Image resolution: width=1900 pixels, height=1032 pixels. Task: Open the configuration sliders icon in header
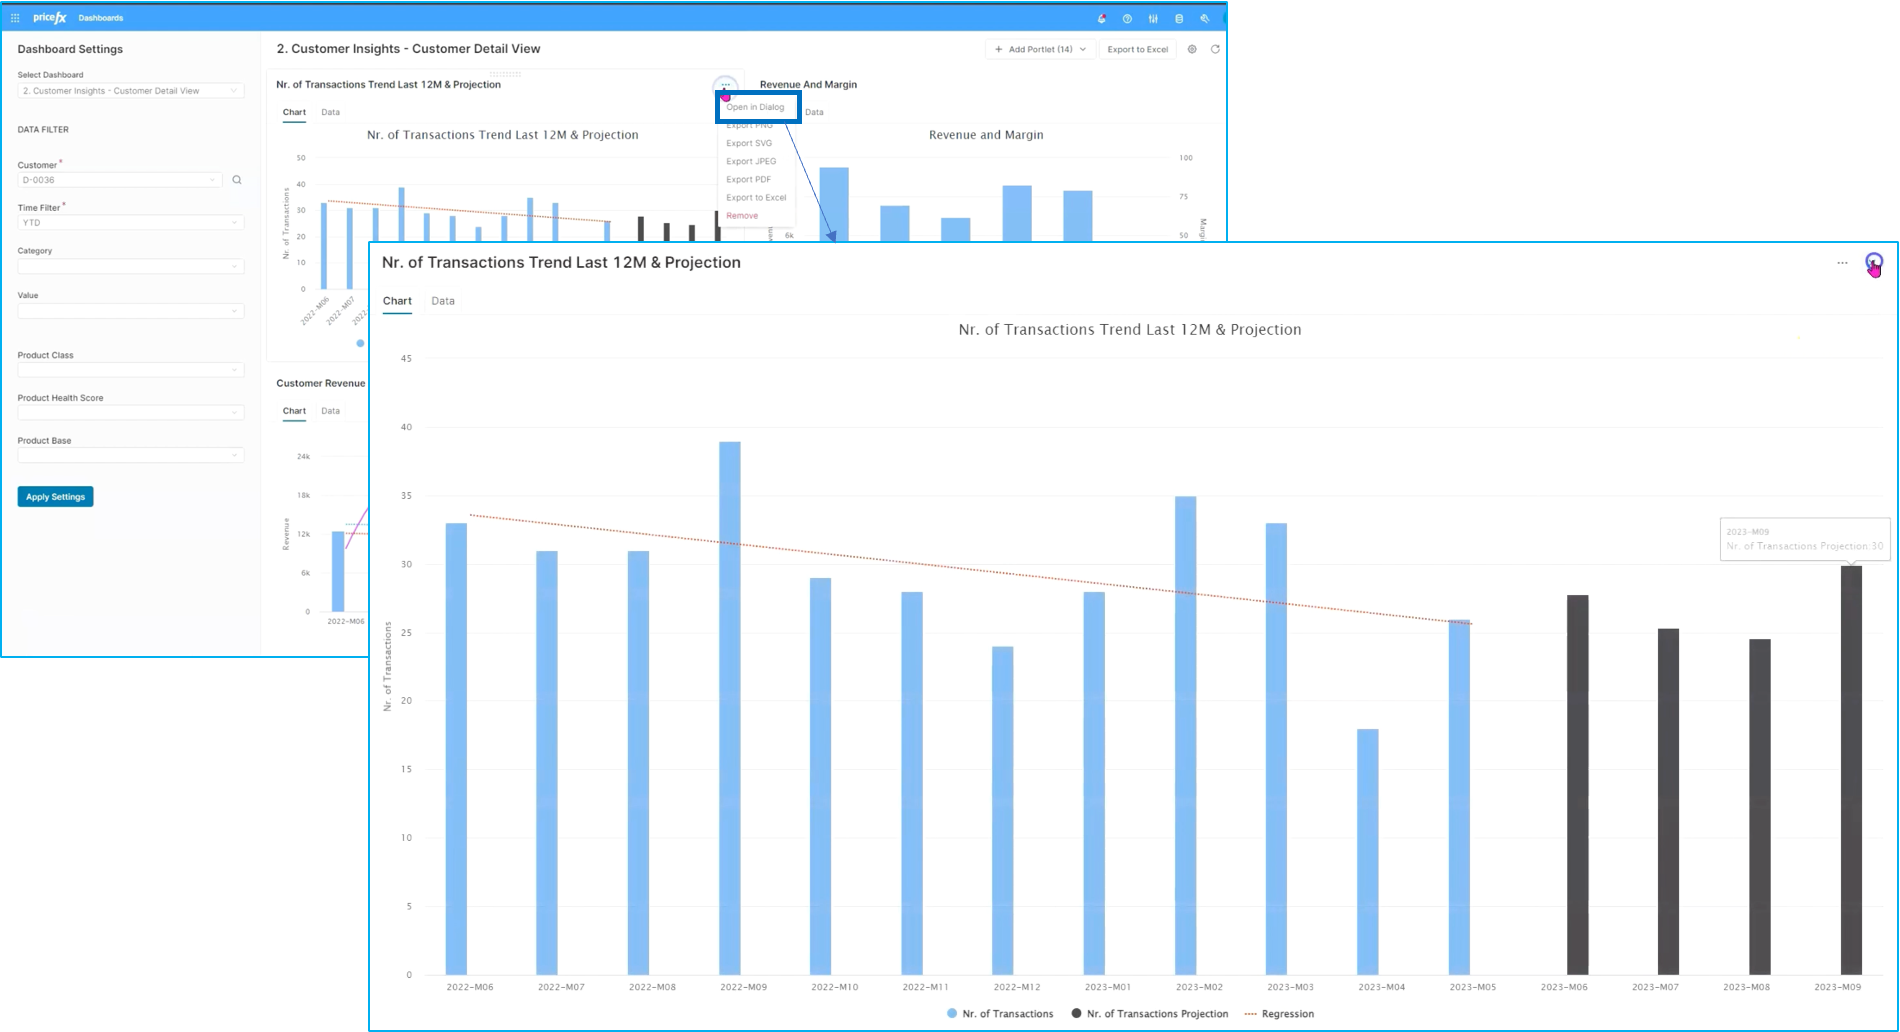point(1153,18)
